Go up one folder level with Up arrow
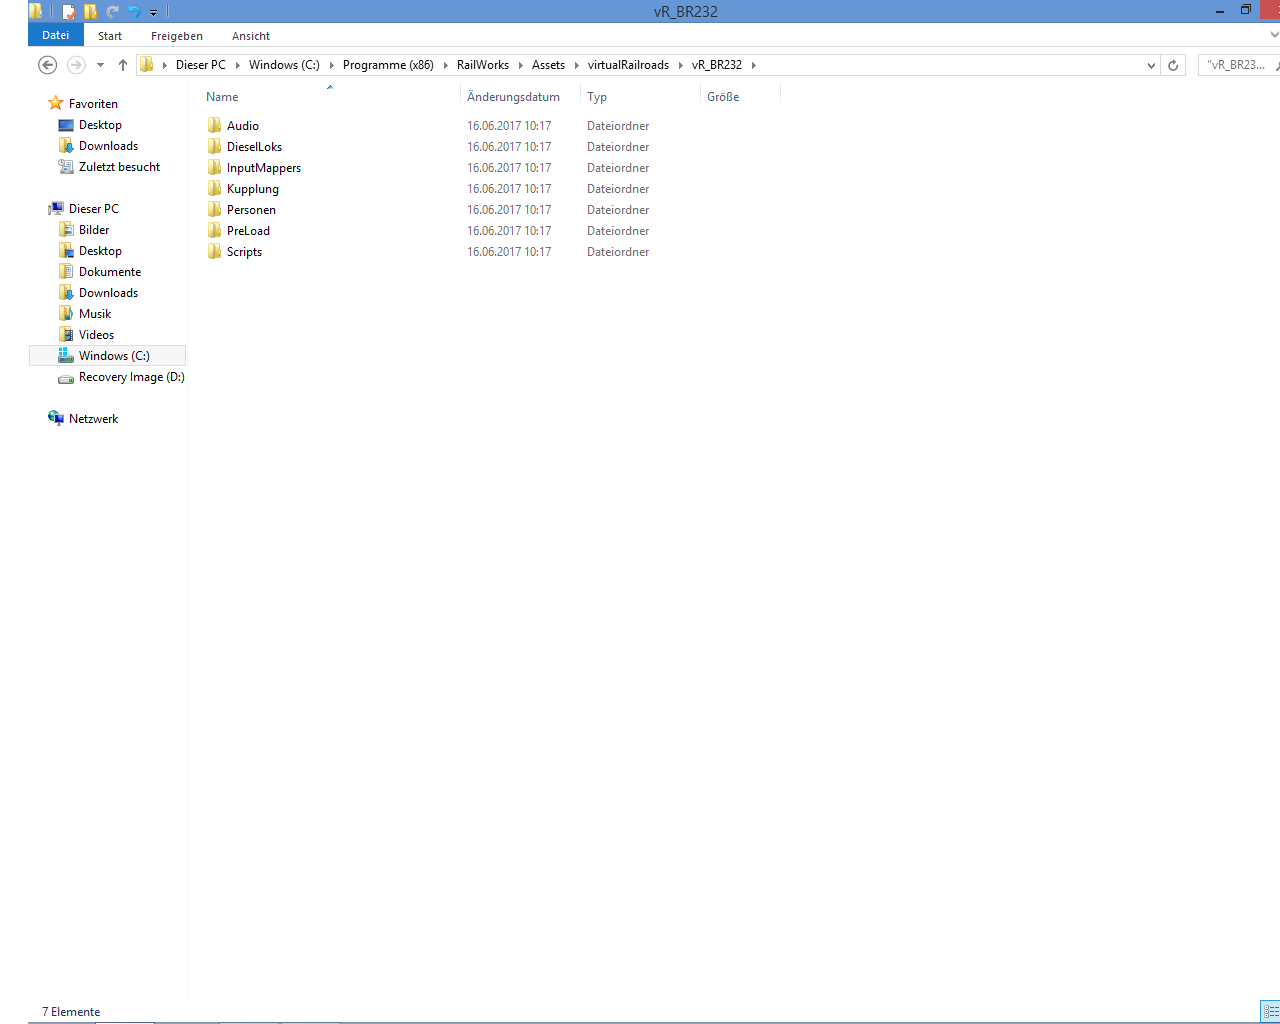1280x1024 pixels. 123,65
